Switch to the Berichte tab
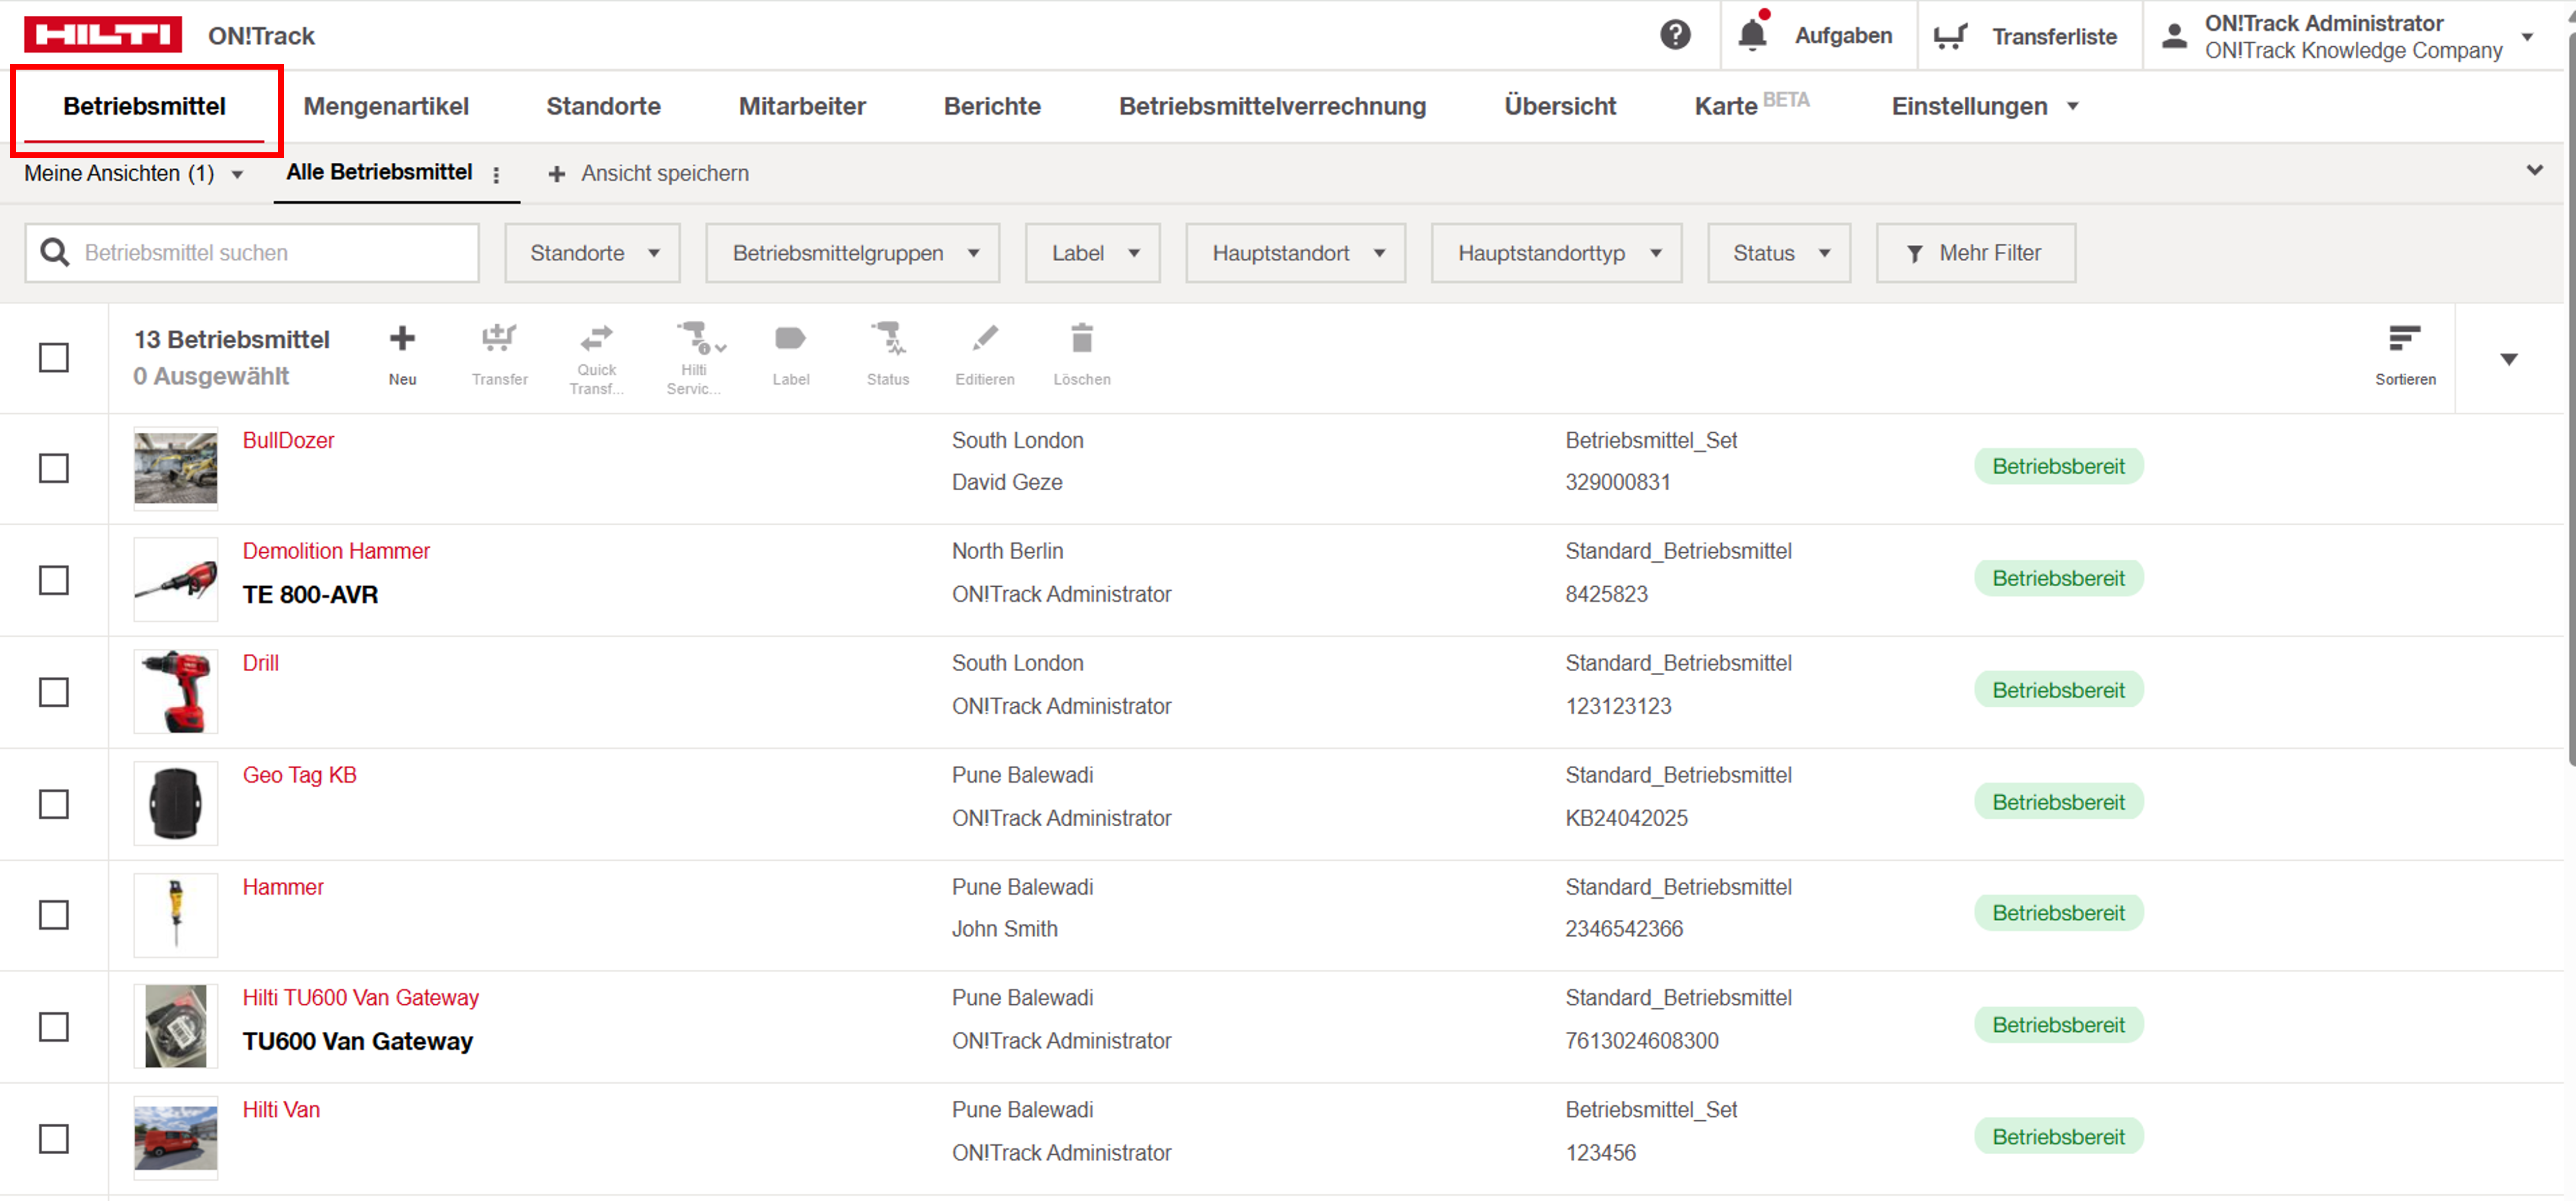Screen dimensions: 2576x1201 [992, 106]
